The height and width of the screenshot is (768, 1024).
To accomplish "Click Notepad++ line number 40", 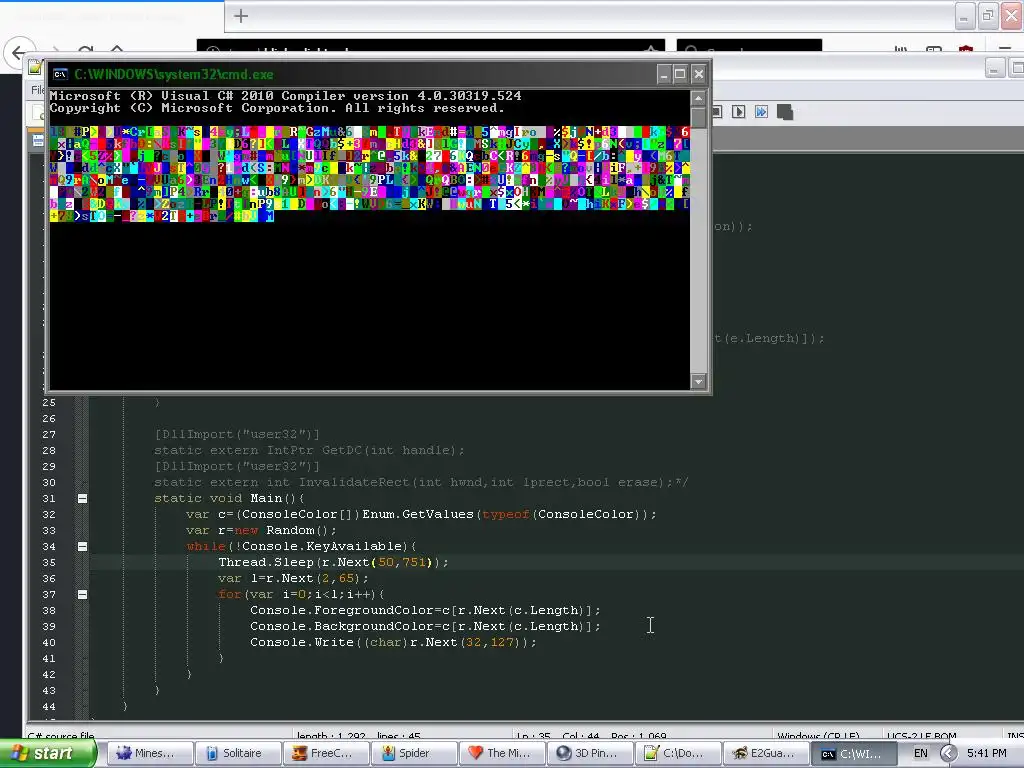I will click(49, 643).
